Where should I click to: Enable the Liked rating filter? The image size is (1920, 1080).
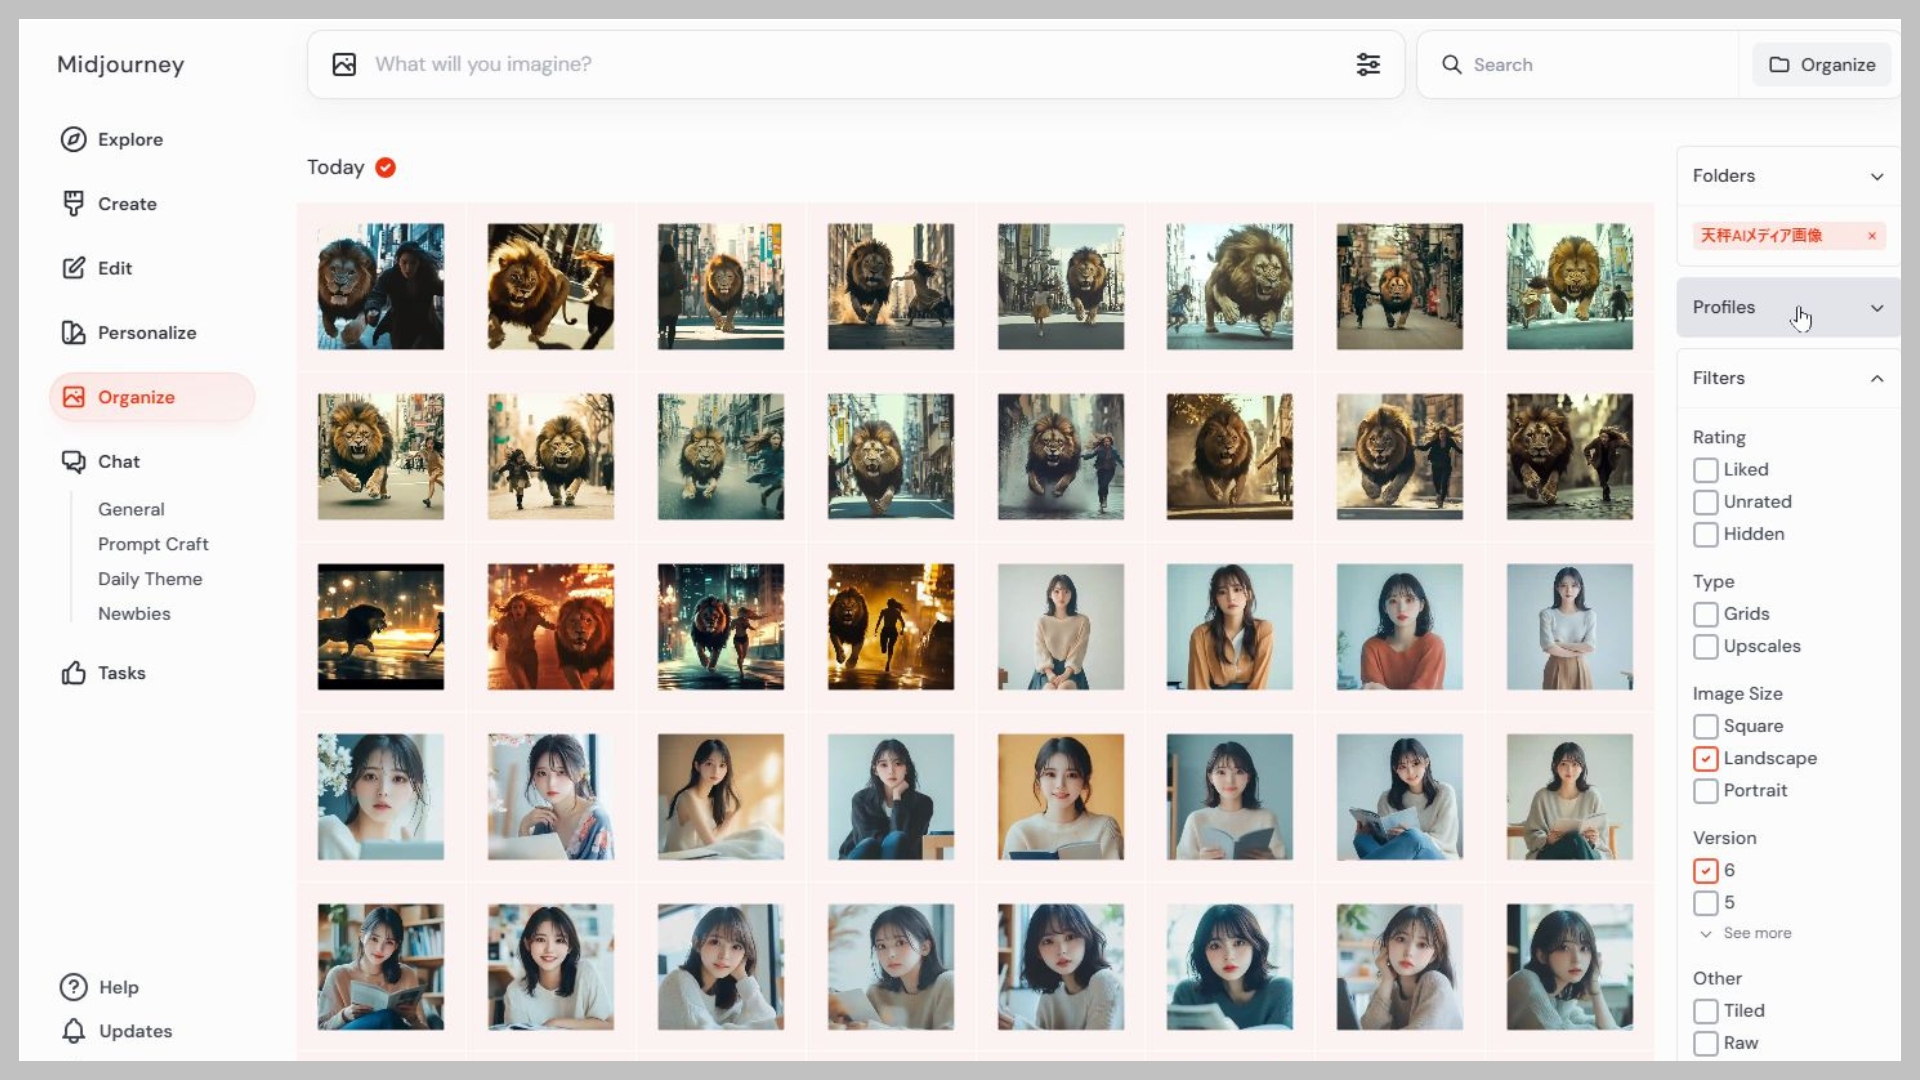[1705, 470]
